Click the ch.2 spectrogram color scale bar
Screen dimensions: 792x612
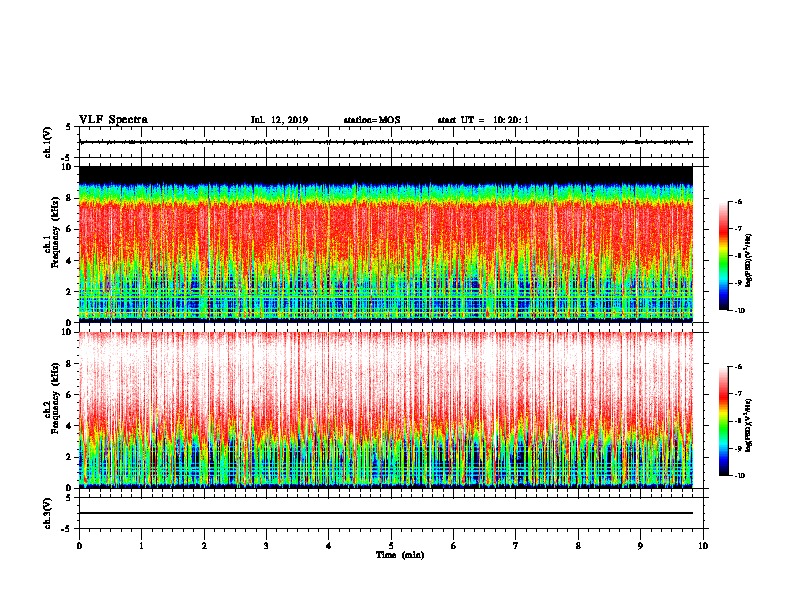(723, 421)
